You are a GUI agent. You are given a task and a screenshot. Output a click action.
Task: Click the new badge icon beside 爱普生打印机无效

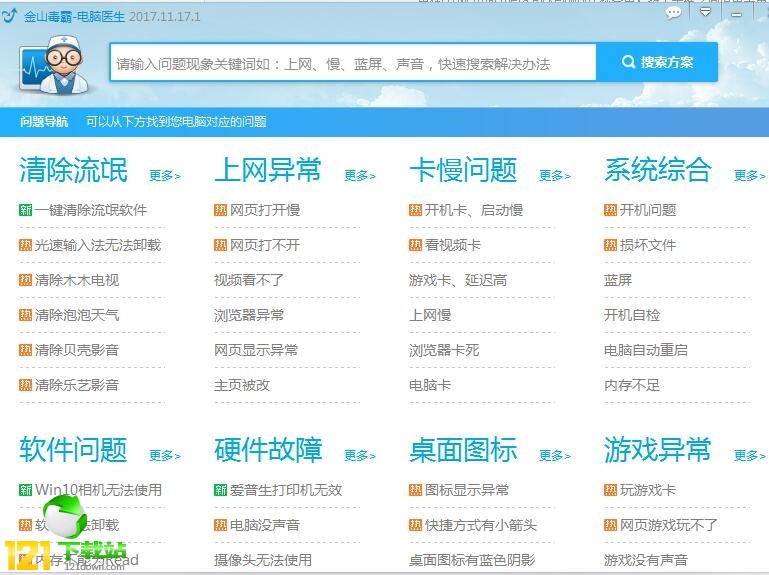(x=221, y=490)
